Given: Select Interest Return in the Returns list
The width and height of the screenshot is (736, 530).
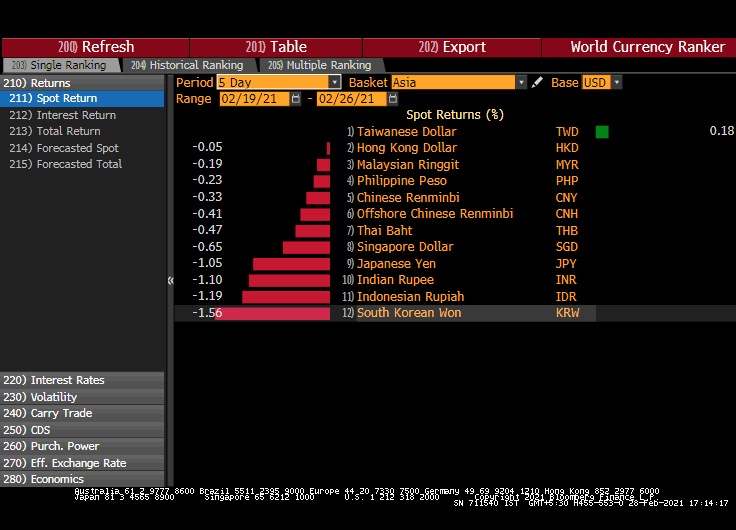Looking at the screenshot, I should coord(76,115).
